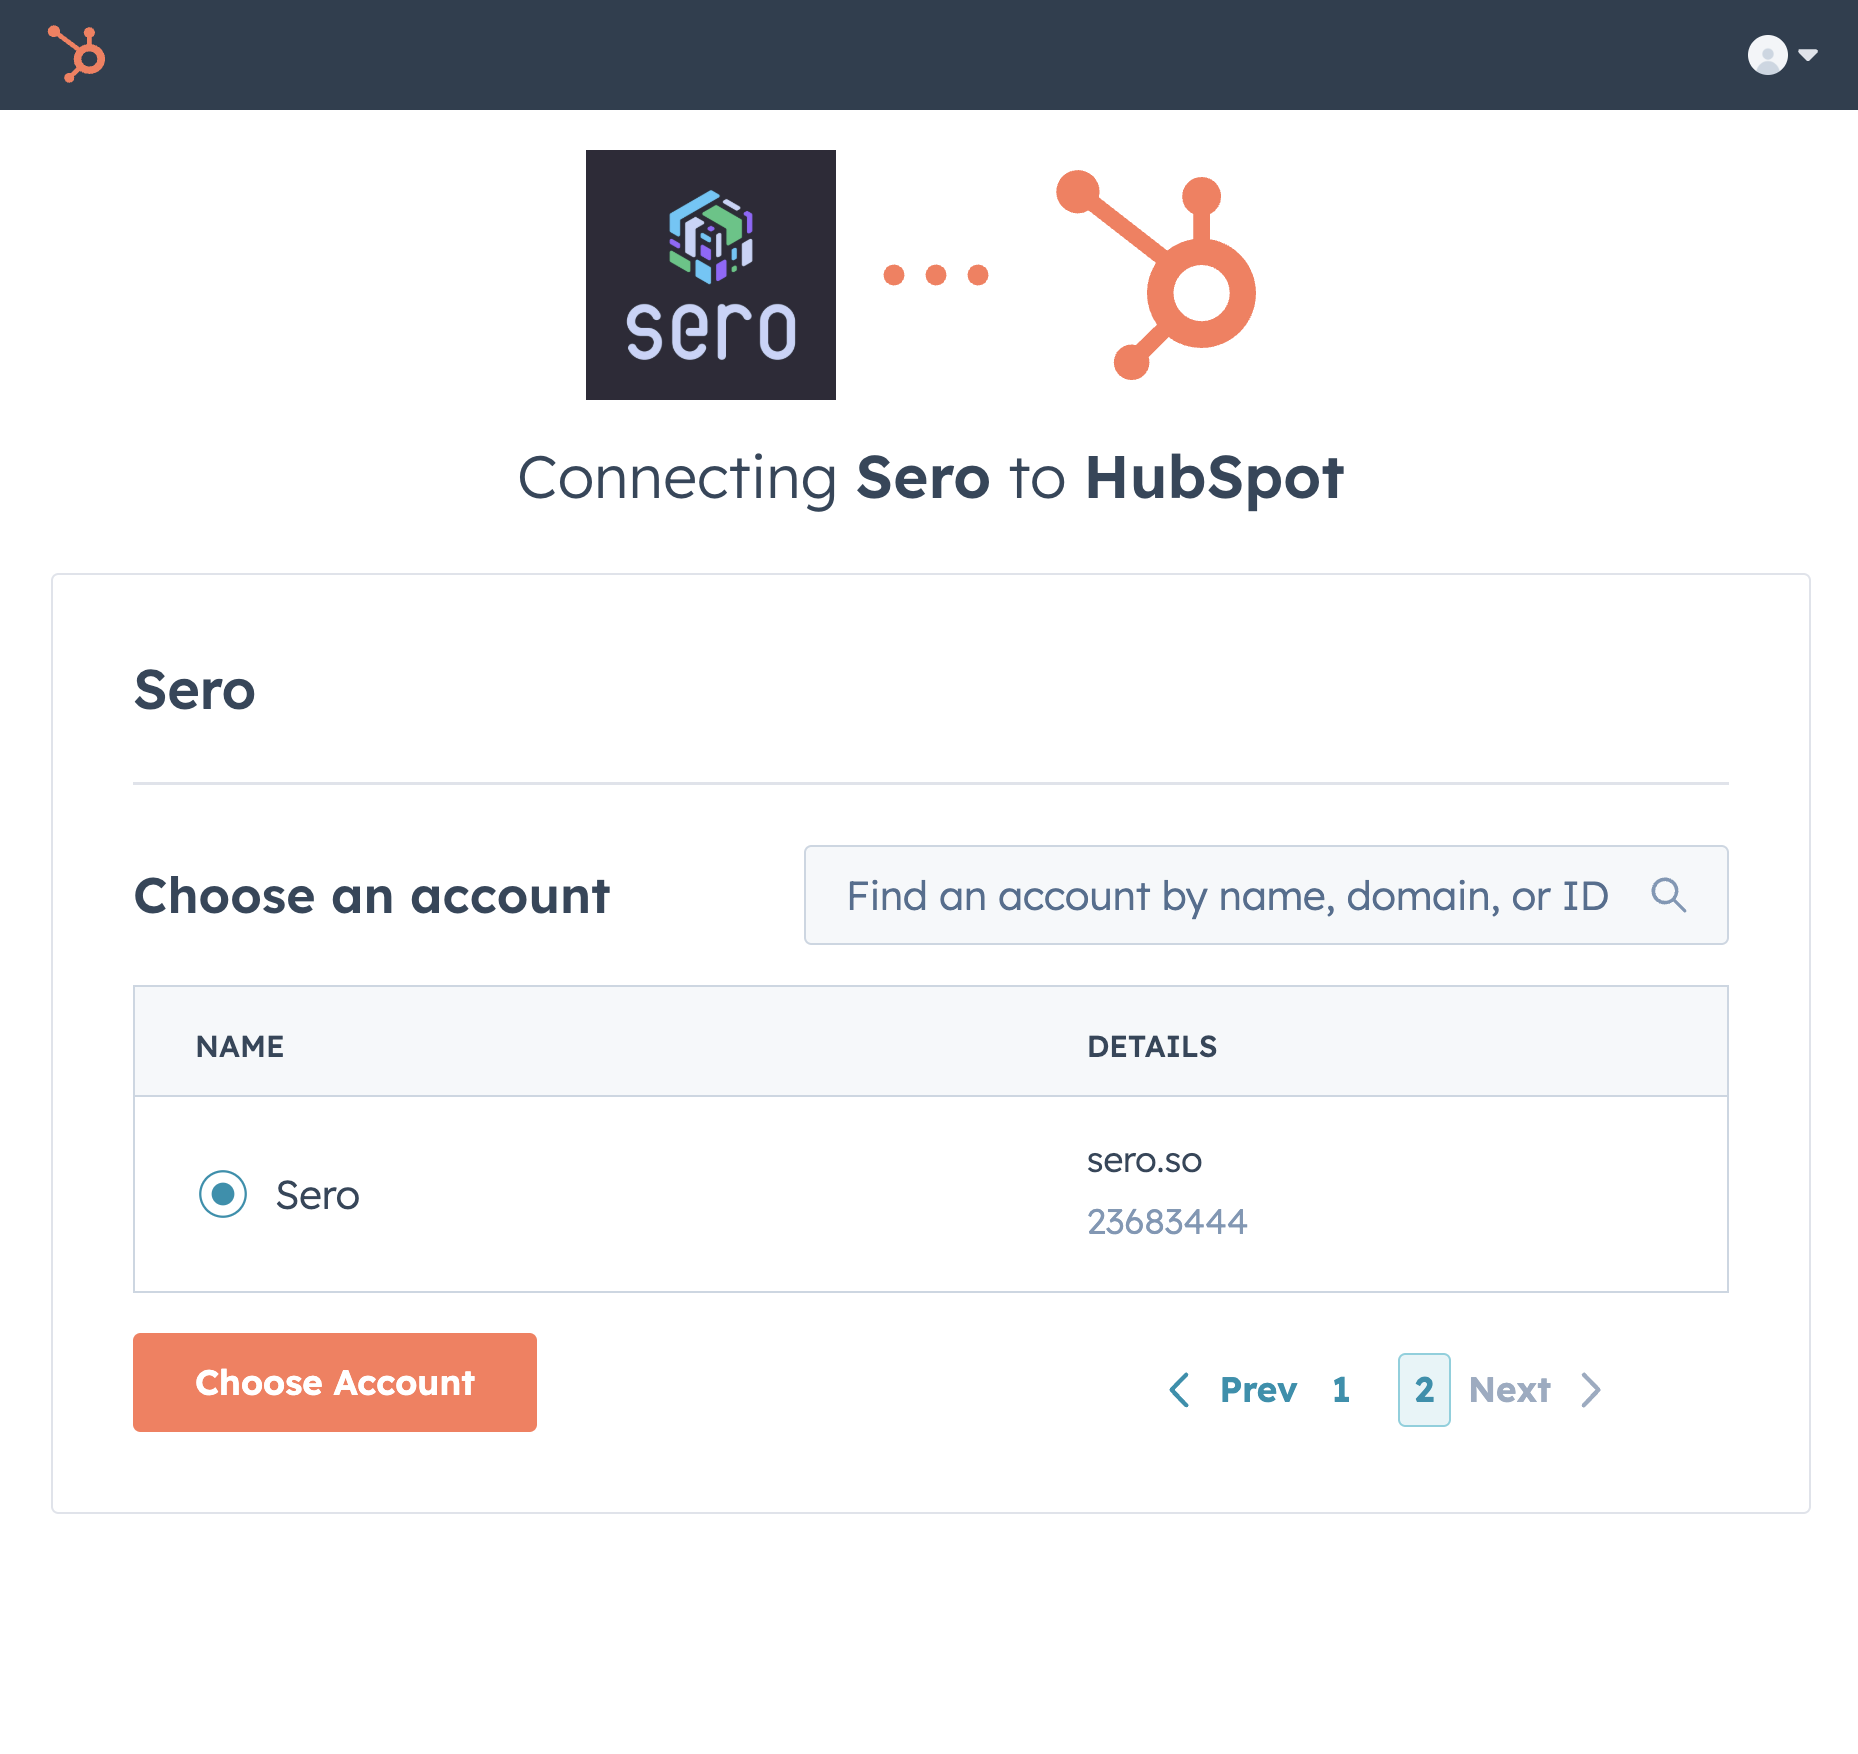The width and height of the screenshot is (1858, 1754).
Task: Click the right chevron pagination arrow
Action: point(1591,1389)
